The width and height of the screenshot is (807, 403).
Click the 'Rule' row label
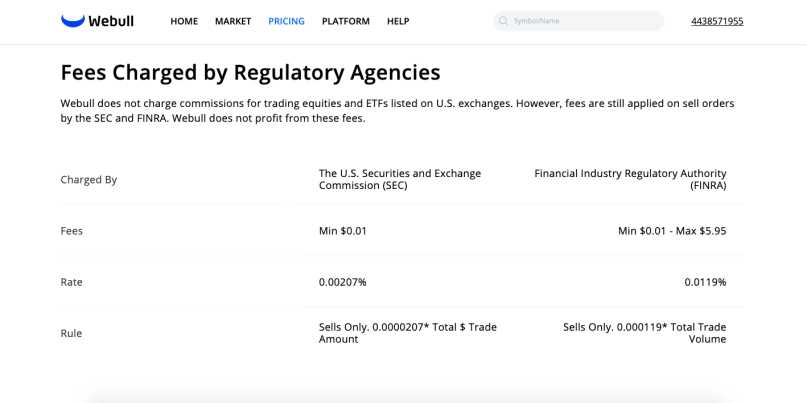72,333
